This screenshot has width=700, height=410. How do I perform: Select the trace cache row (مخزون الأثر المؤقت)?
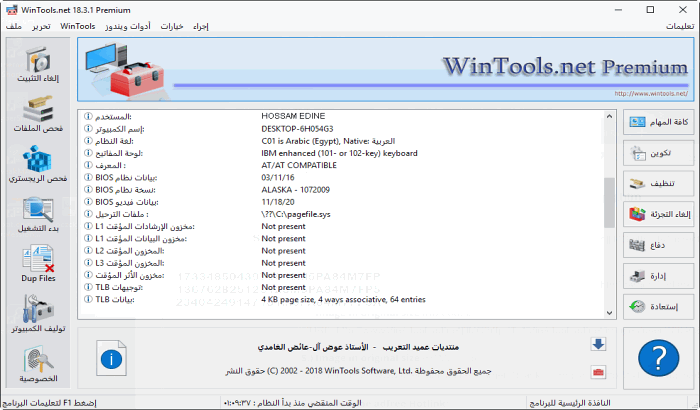[x=342, y=275]
